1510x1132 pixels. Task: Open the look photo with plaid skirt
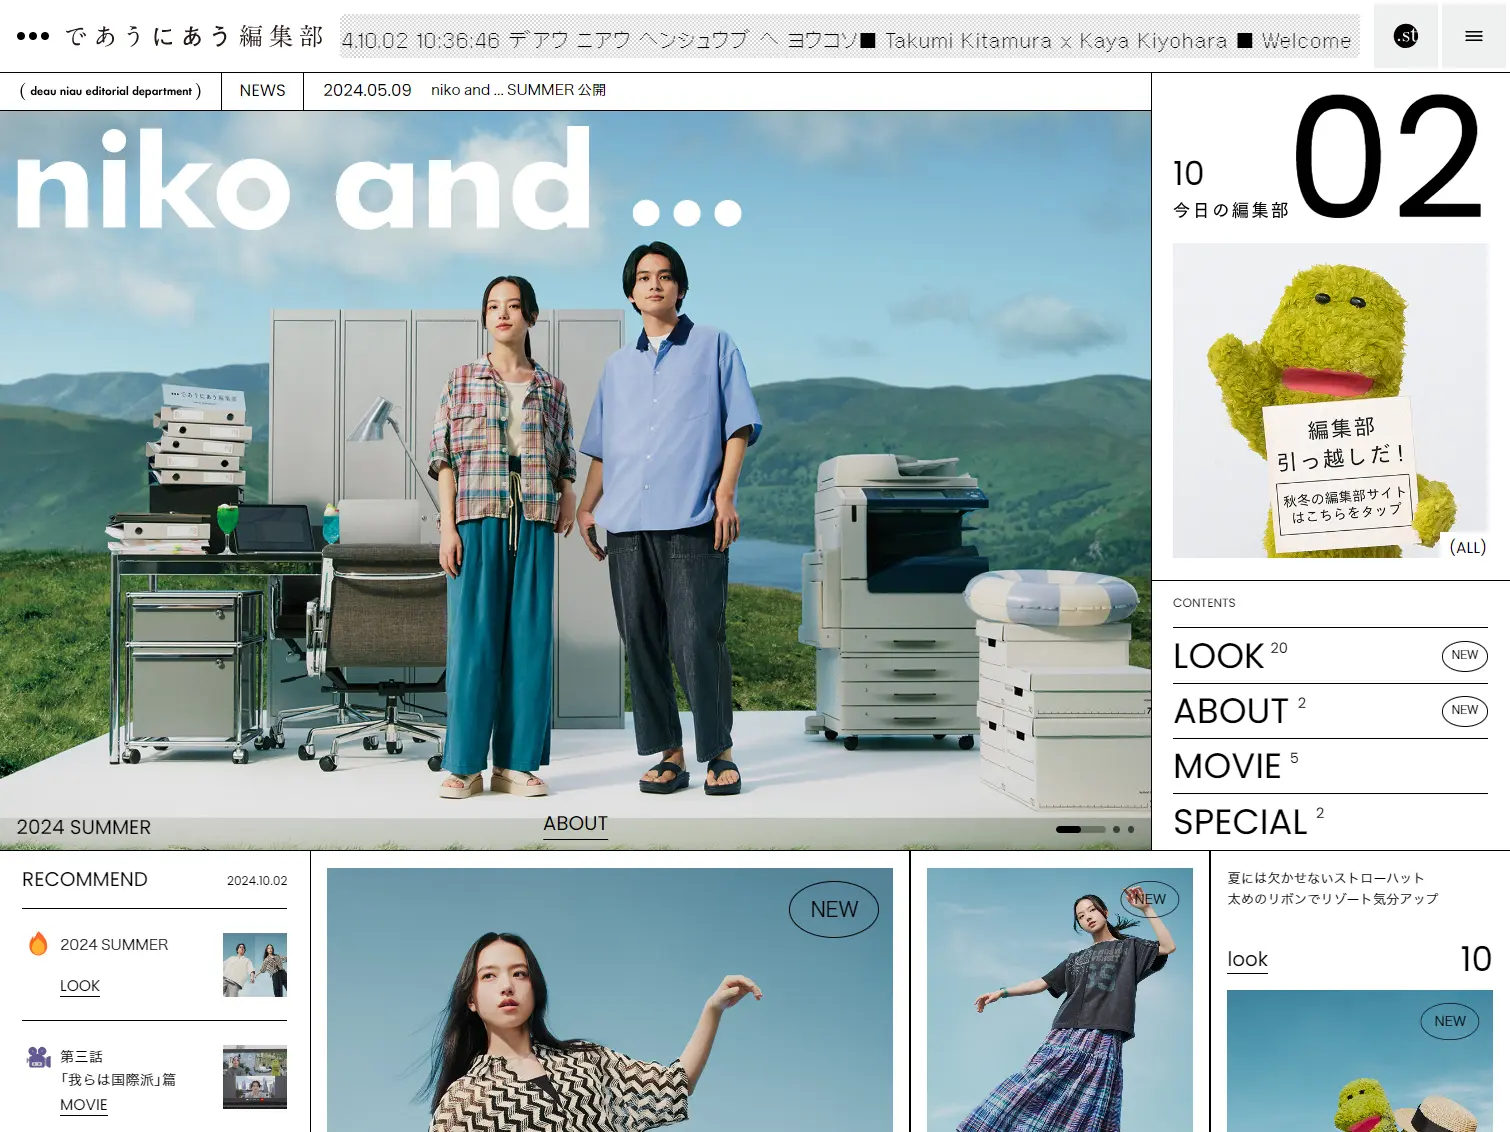[1060, 1000]
